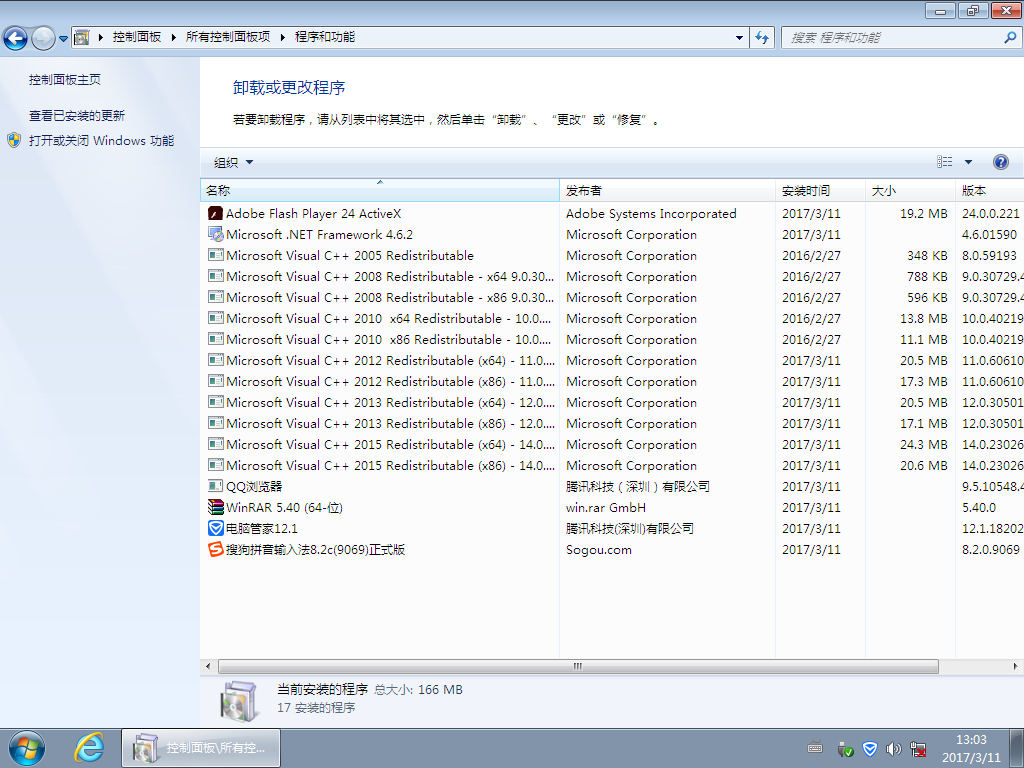Open 查看已安装的更新 link
The image size is (1024, 768).
(x=76, y=116)
